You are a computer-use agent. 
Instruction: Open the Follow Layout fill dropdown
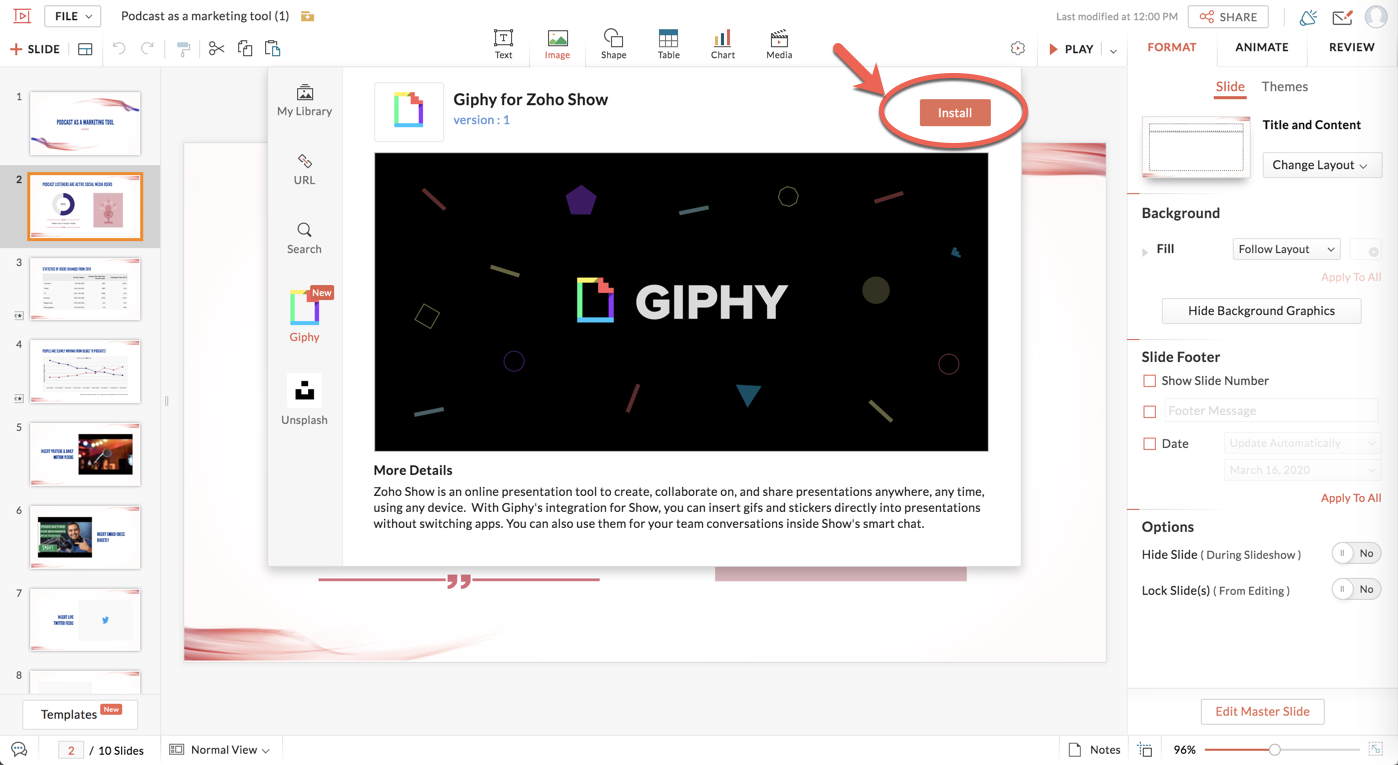coord(1286,249)
